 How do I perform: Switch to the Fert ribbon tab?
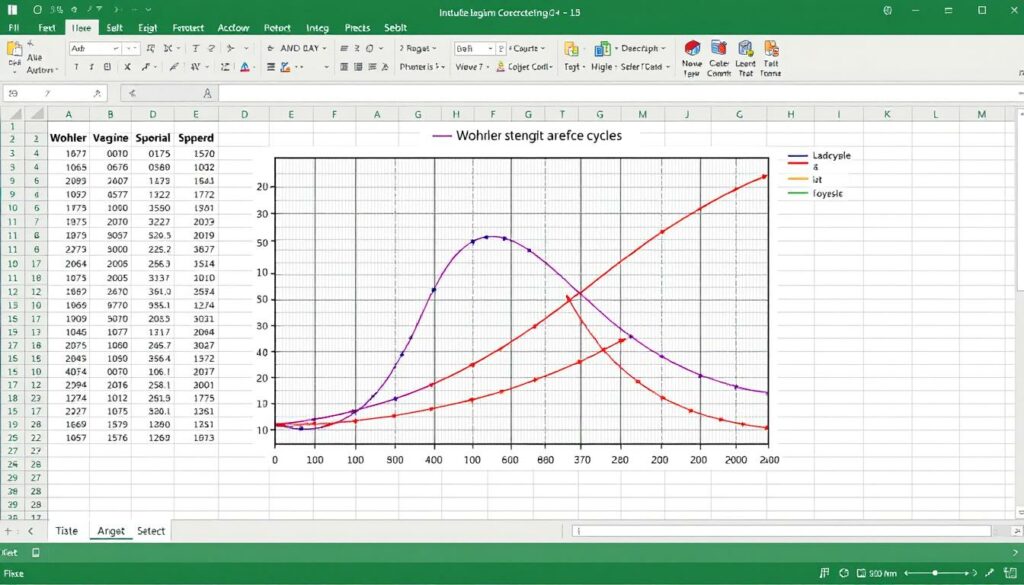click(x=46, y=27)
